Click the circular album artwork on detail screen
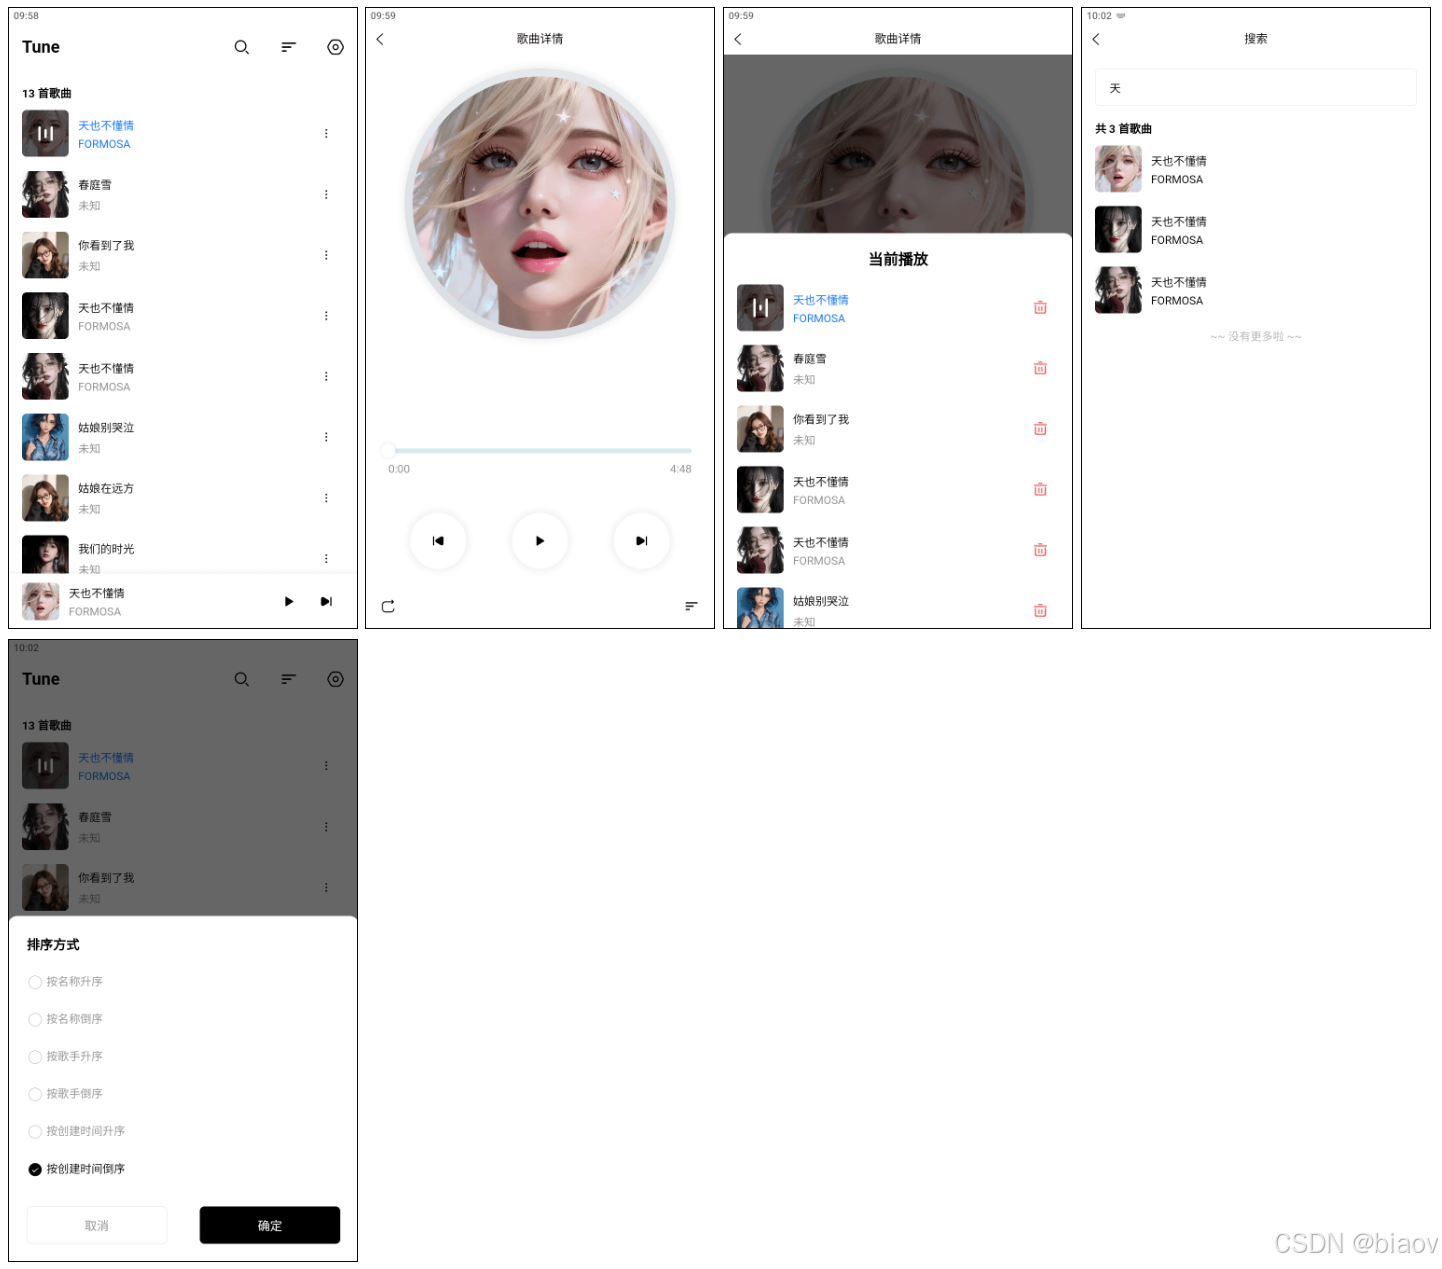This screenshot has height=1269, width=1442. [x=540, y=203]
